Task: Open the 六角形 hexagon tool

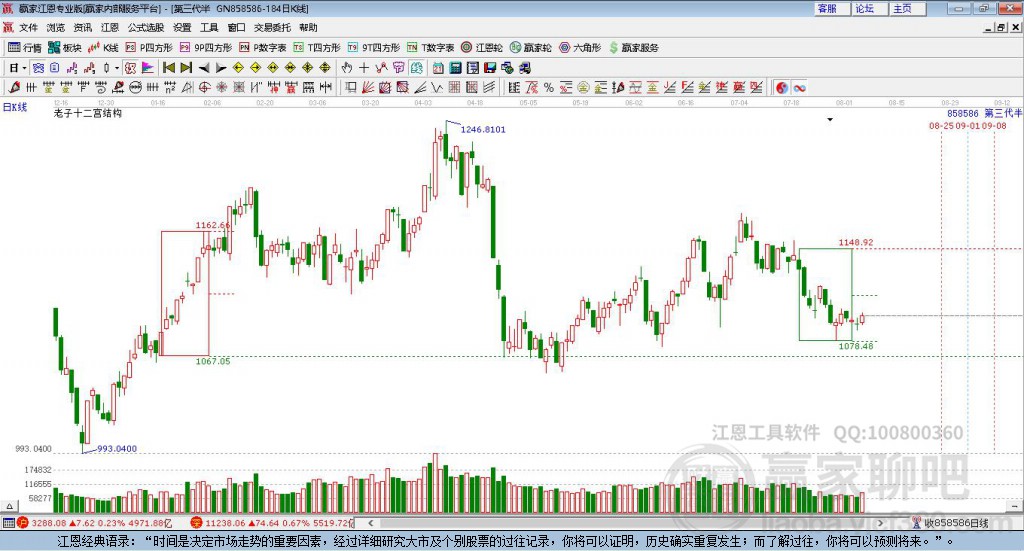Action: [580, 48]
